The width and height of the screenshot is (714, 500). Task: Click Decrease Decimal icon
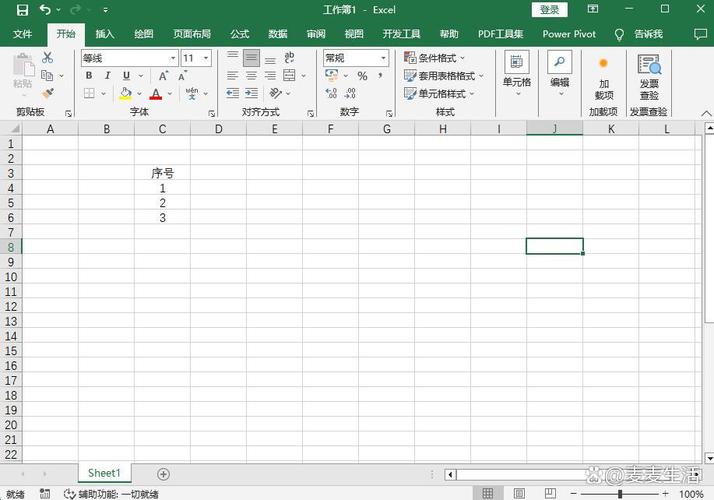(350, 93)
